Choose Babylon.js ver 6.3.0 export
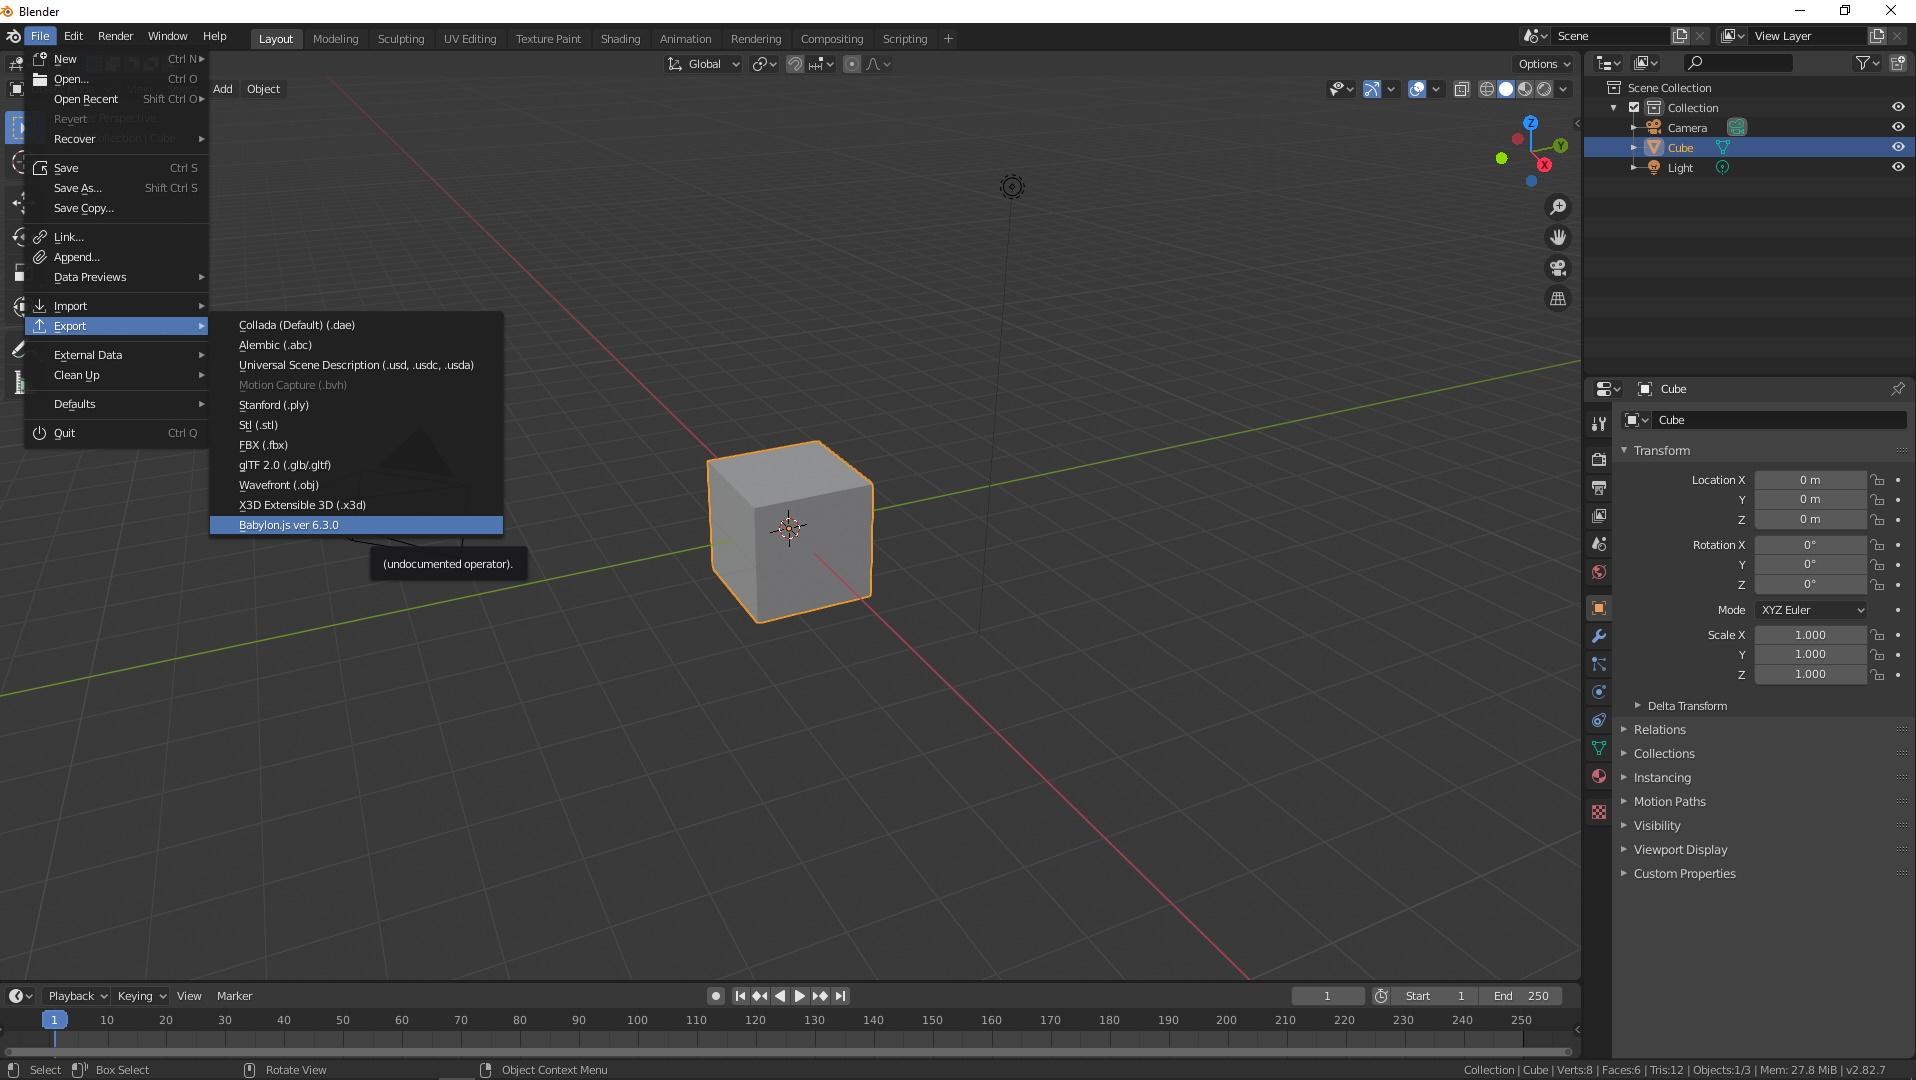This screenshot has width=1916, height=1080. [356, 525]
